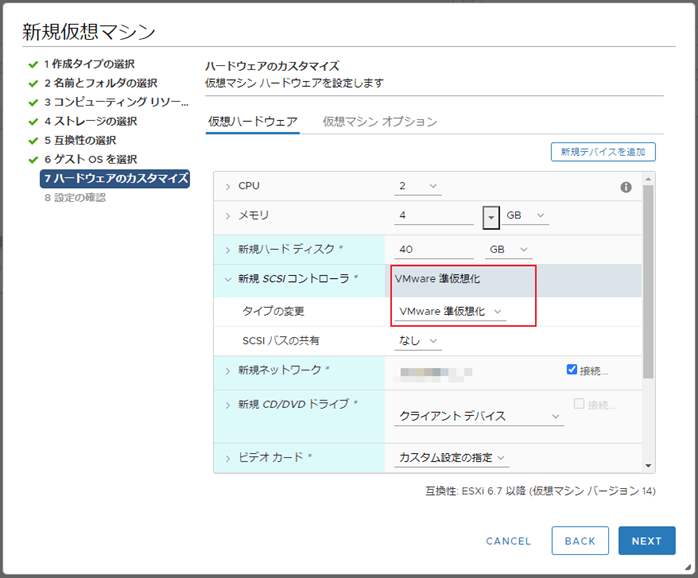Expand the メモリ row

click(228, 216)
